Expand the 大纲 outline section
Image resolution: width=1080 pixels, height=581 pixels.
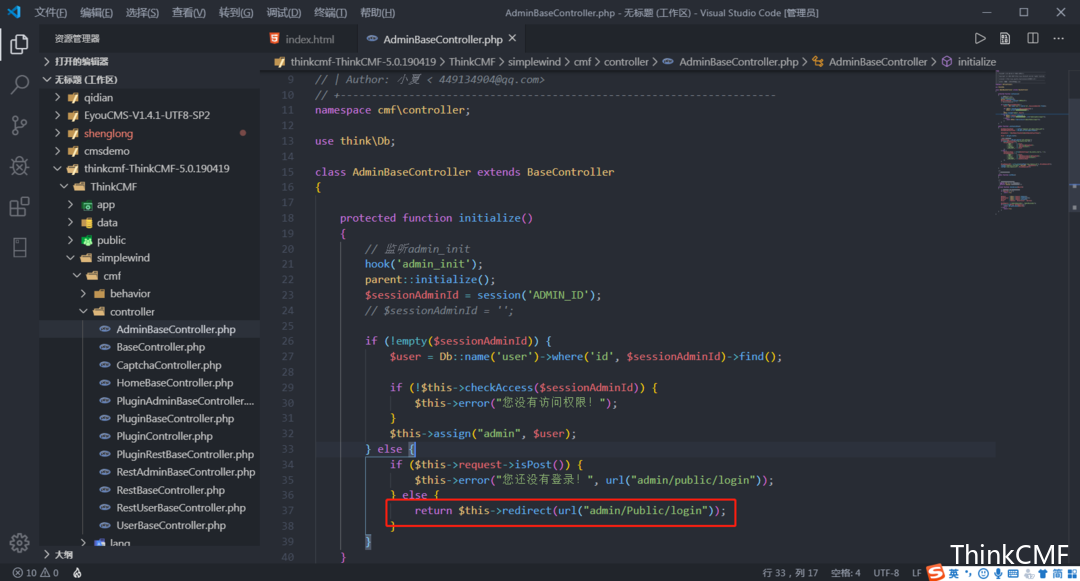pyautogui.click(x=150, y=554)
